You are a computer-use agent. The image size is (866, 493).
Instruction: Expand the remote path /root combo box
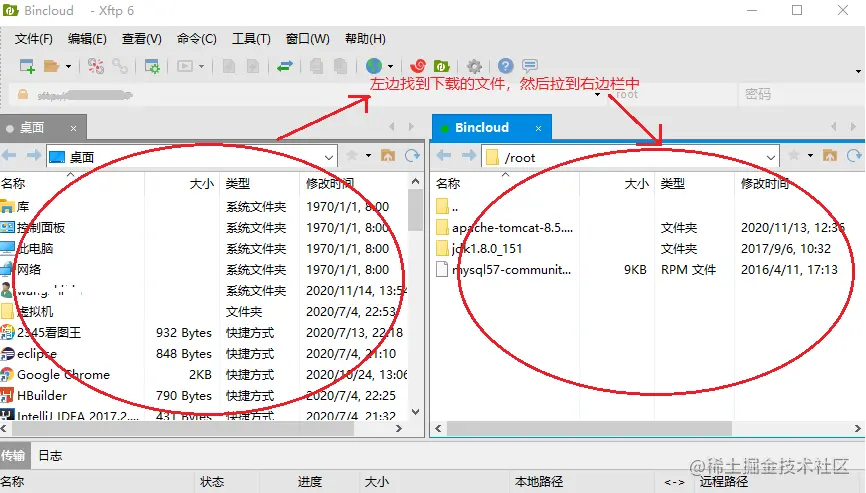click(770, 157)
